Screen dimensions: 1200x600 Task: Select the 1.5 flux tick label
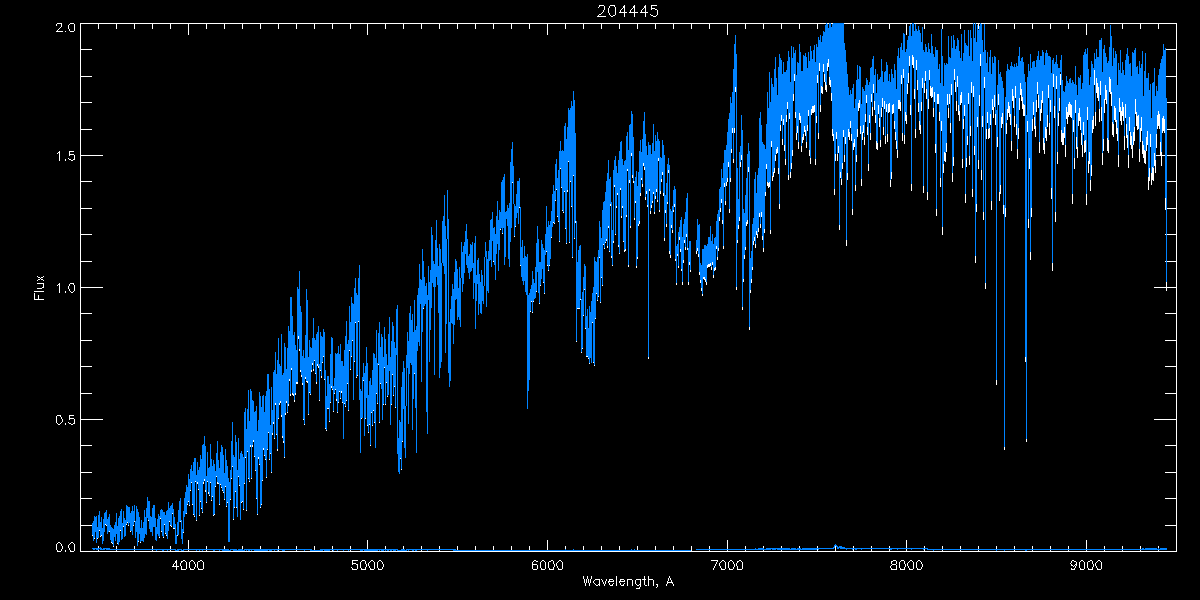(64, 157)
